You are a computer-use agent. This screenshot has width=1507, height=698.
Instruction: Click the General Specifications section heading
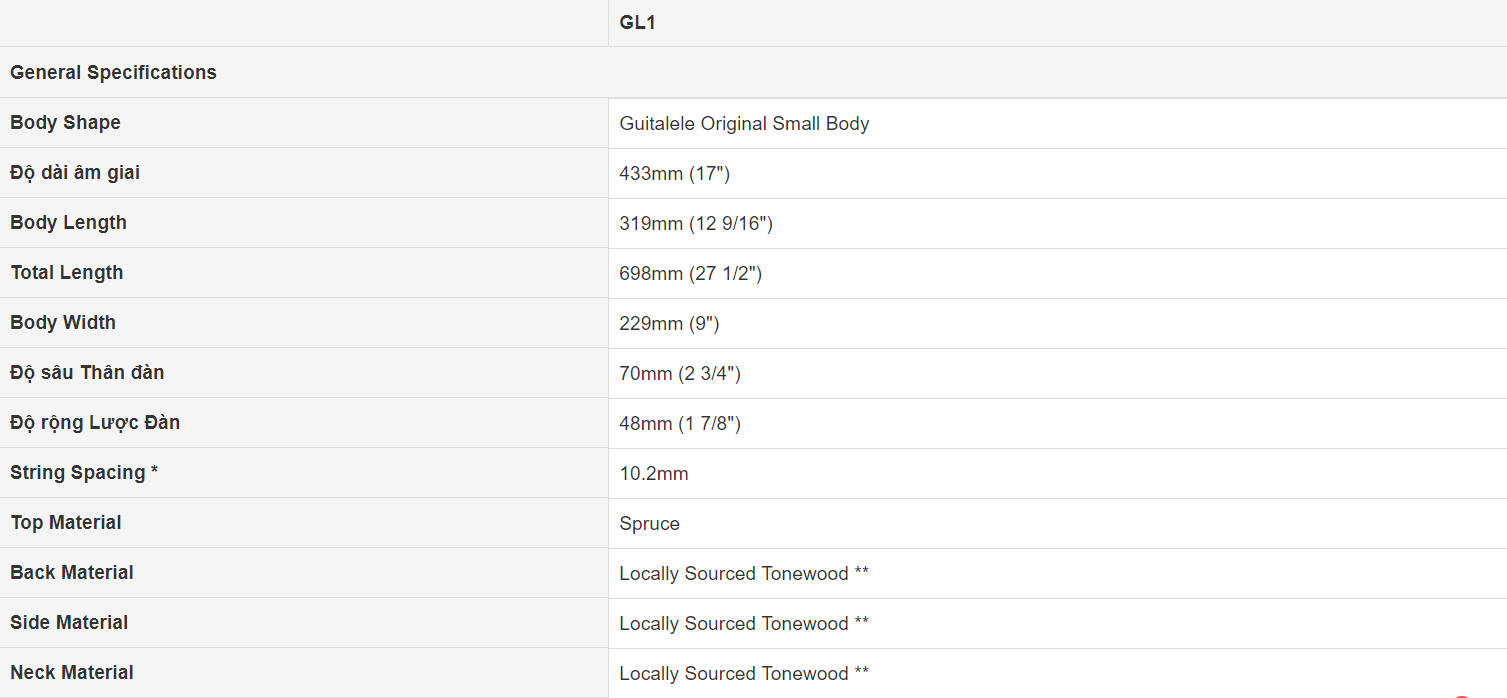[x=113, y=72]
